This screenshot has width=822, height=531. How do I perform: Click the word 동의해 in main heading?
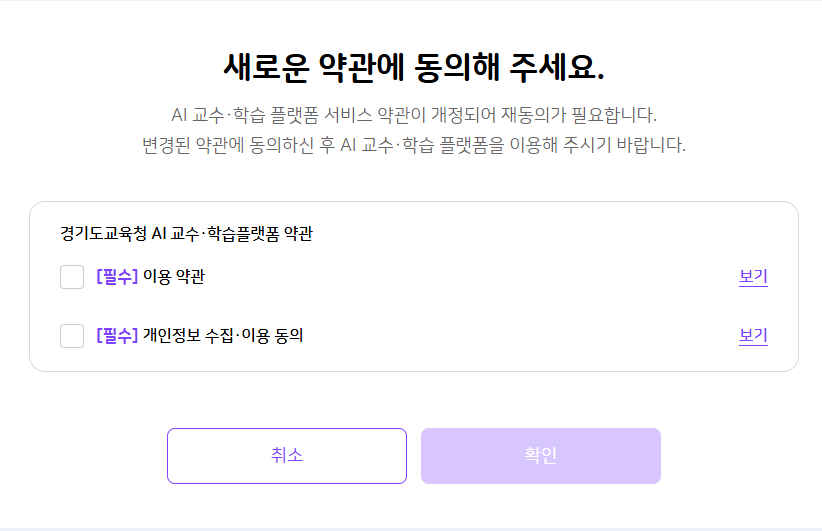coord(456,68)
